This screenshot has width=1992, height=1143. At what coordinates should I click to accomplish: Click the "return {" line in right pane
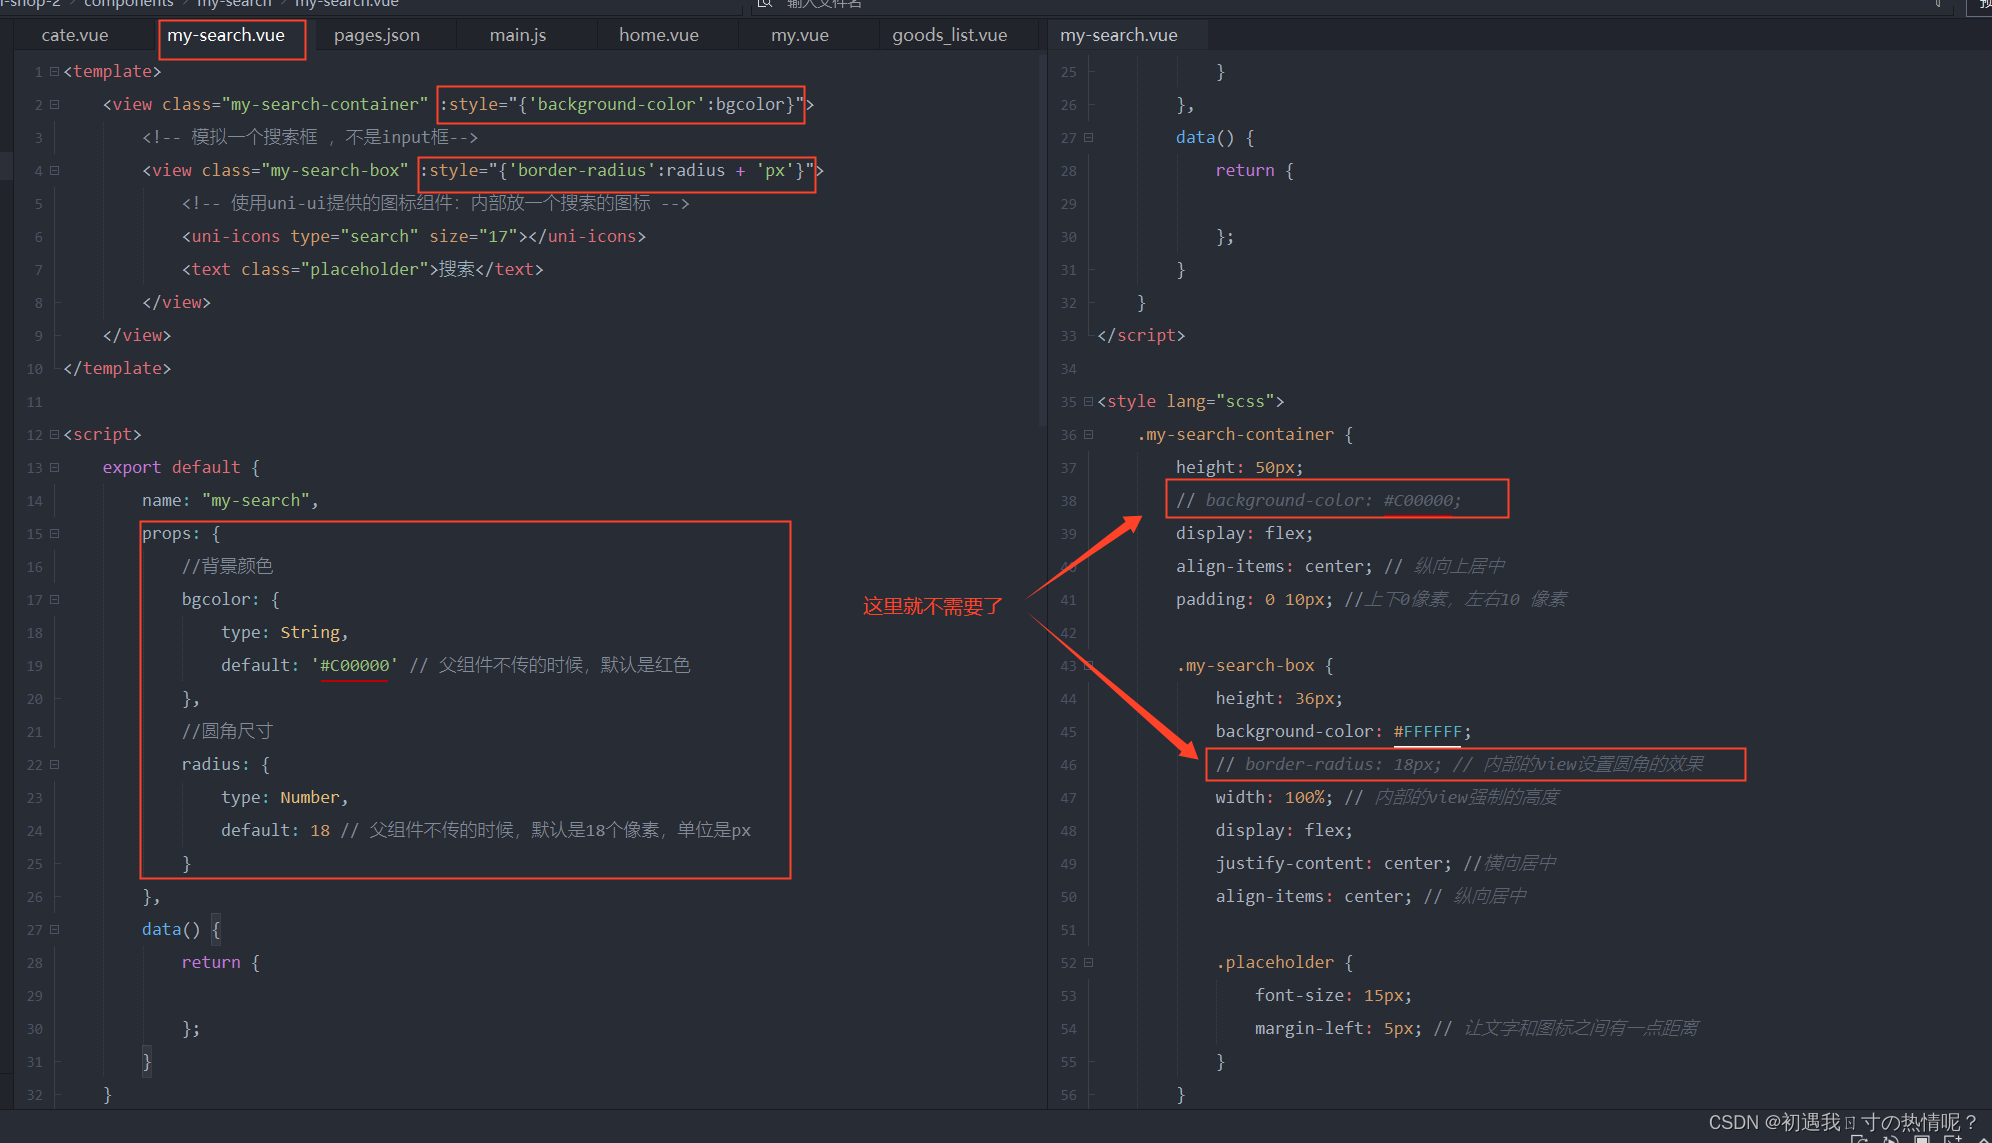1254,170
